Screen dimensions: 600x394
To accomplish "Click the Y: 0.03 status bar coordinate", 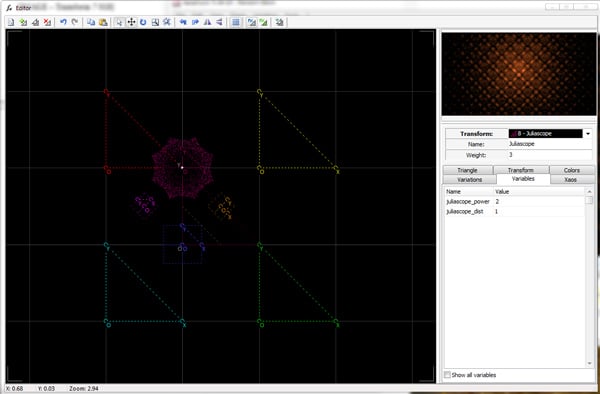I will [46, 389].
